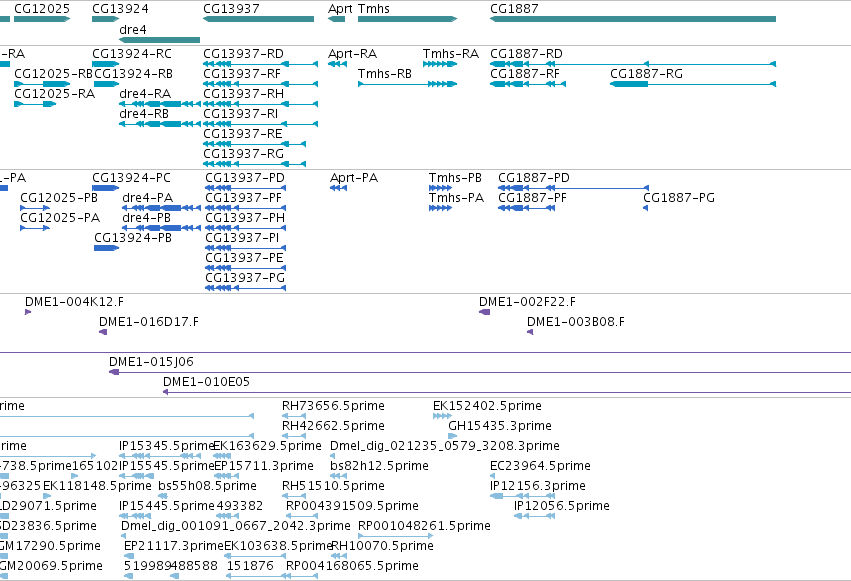Select the CG13924 gene feature
851x581 pixels.
[105, 19]
